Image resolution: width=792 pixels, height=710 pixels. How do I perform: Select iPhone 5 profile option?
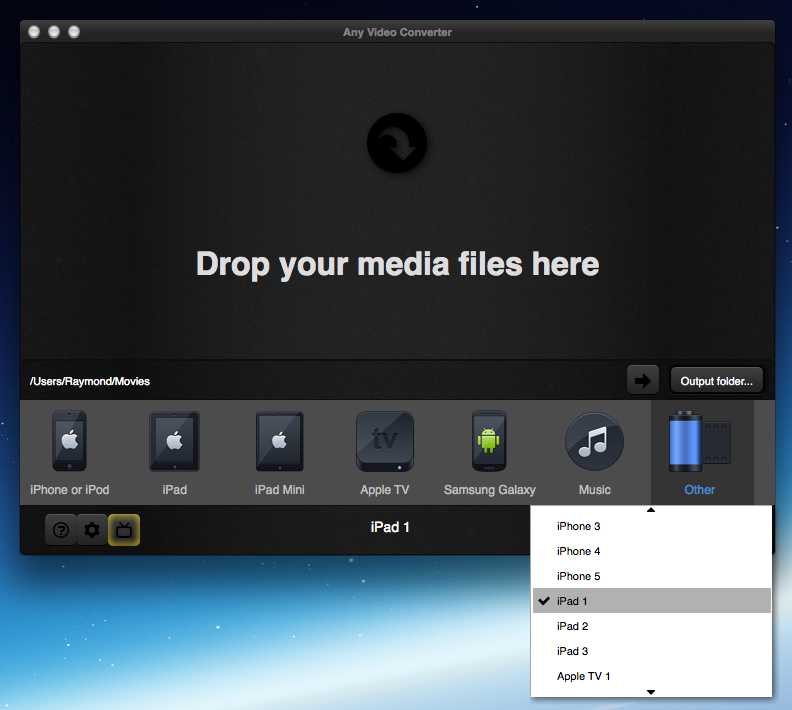pos(578,576)
